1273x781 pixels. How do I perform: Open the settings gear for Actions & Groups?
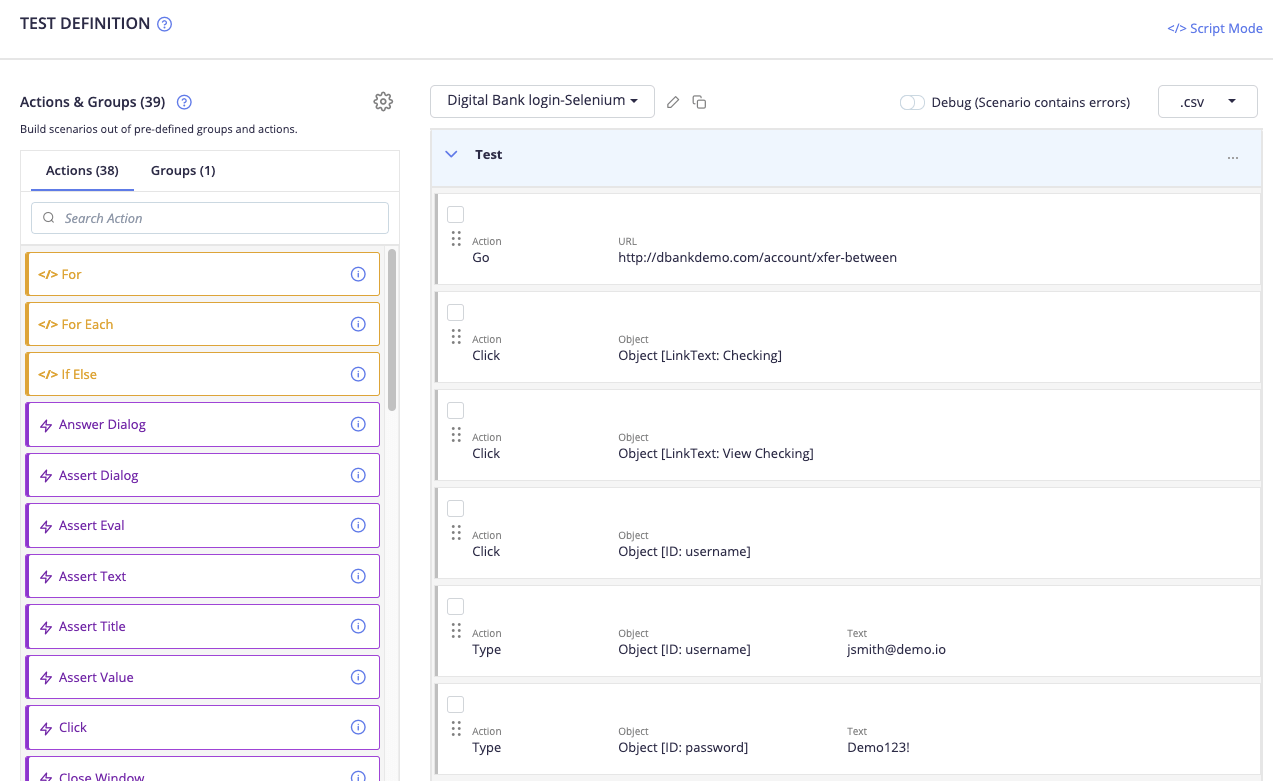pos(383,101)
